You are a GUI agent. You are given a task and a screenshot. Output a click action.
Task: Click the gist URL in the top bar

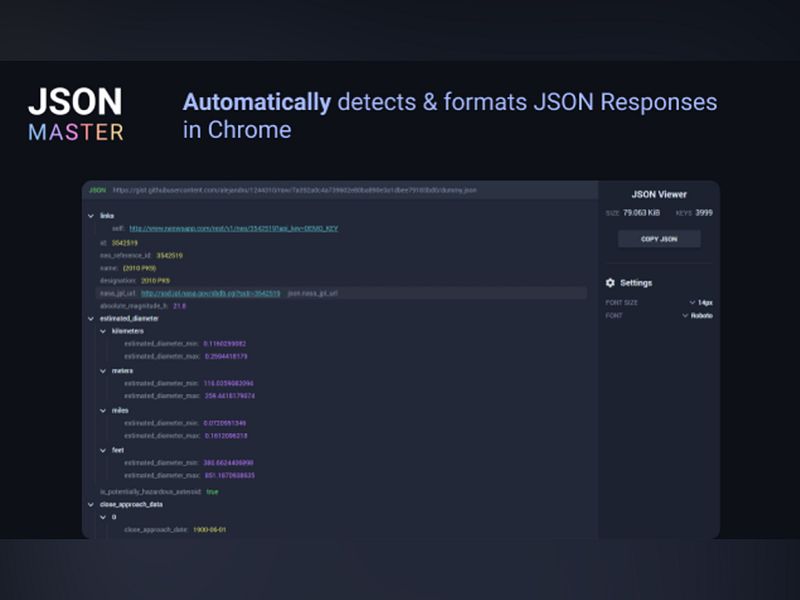tap(295, 190)
